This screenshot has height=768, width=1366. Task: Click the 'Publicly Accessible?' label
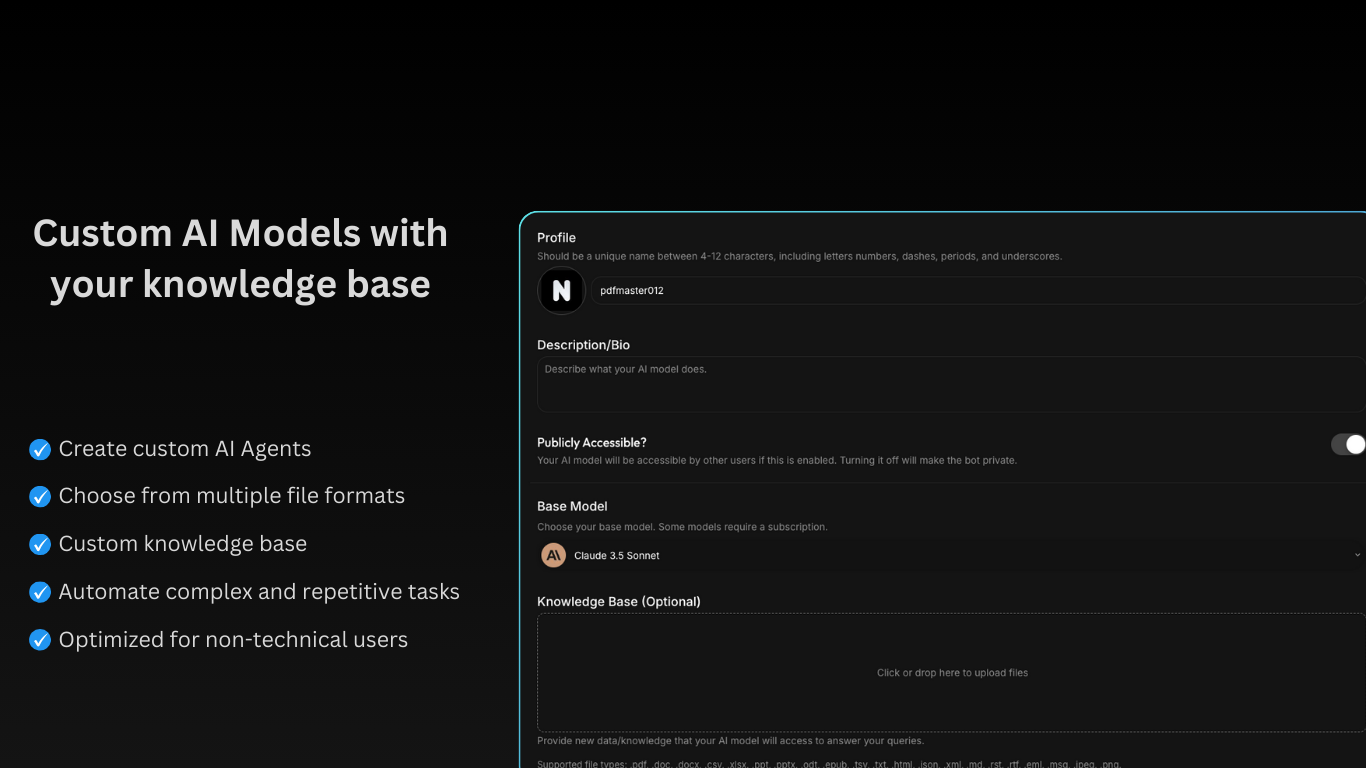coord(592,443)
